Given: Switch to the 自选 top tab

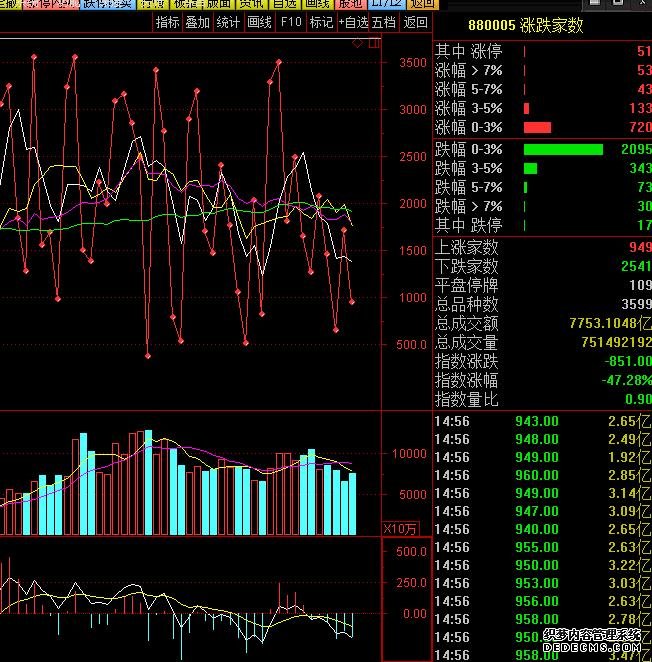Looking at the screenshot, I should pyautogui.click(x=285, y=4).
